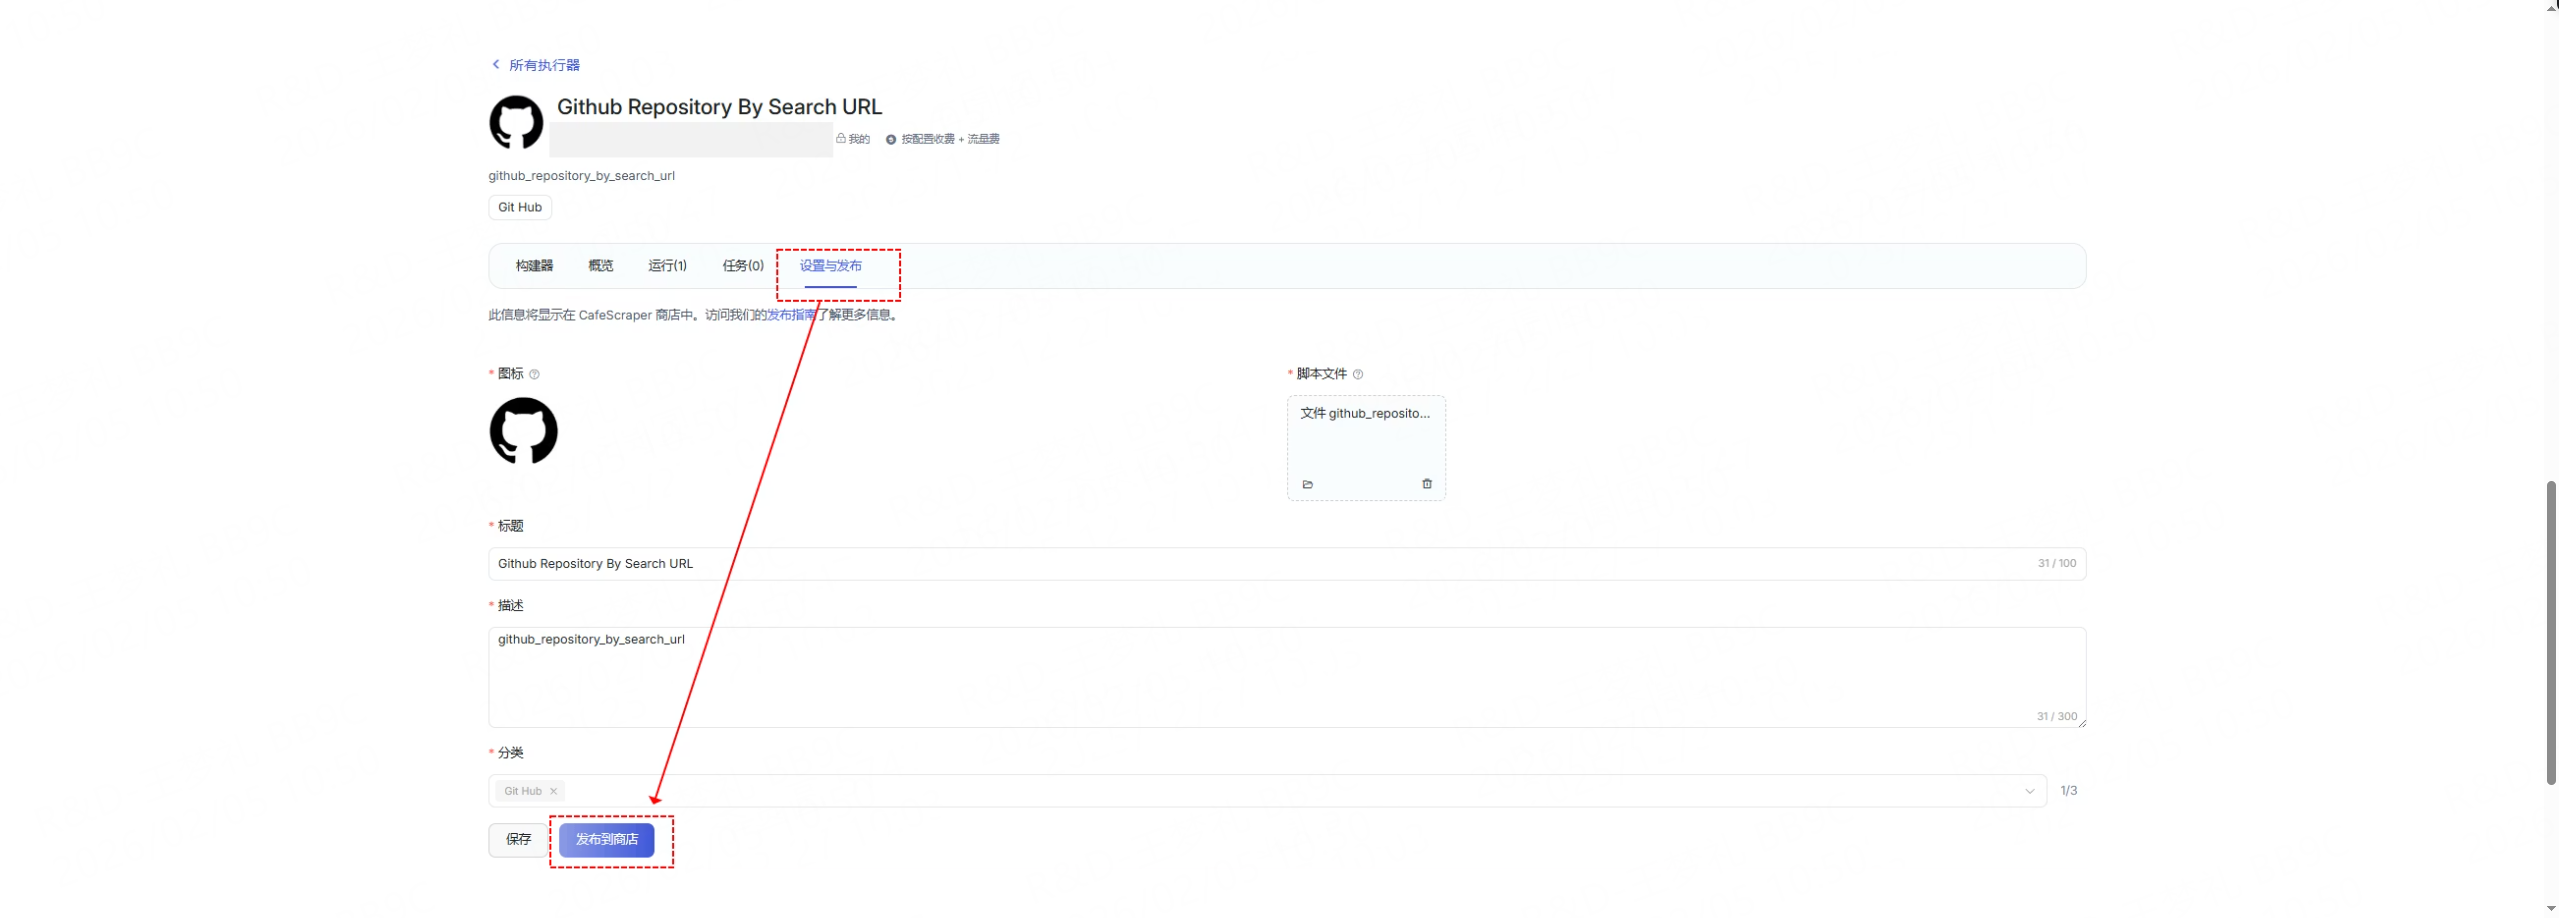Click the script file name github_reposito...

[x=1364, y=414]
